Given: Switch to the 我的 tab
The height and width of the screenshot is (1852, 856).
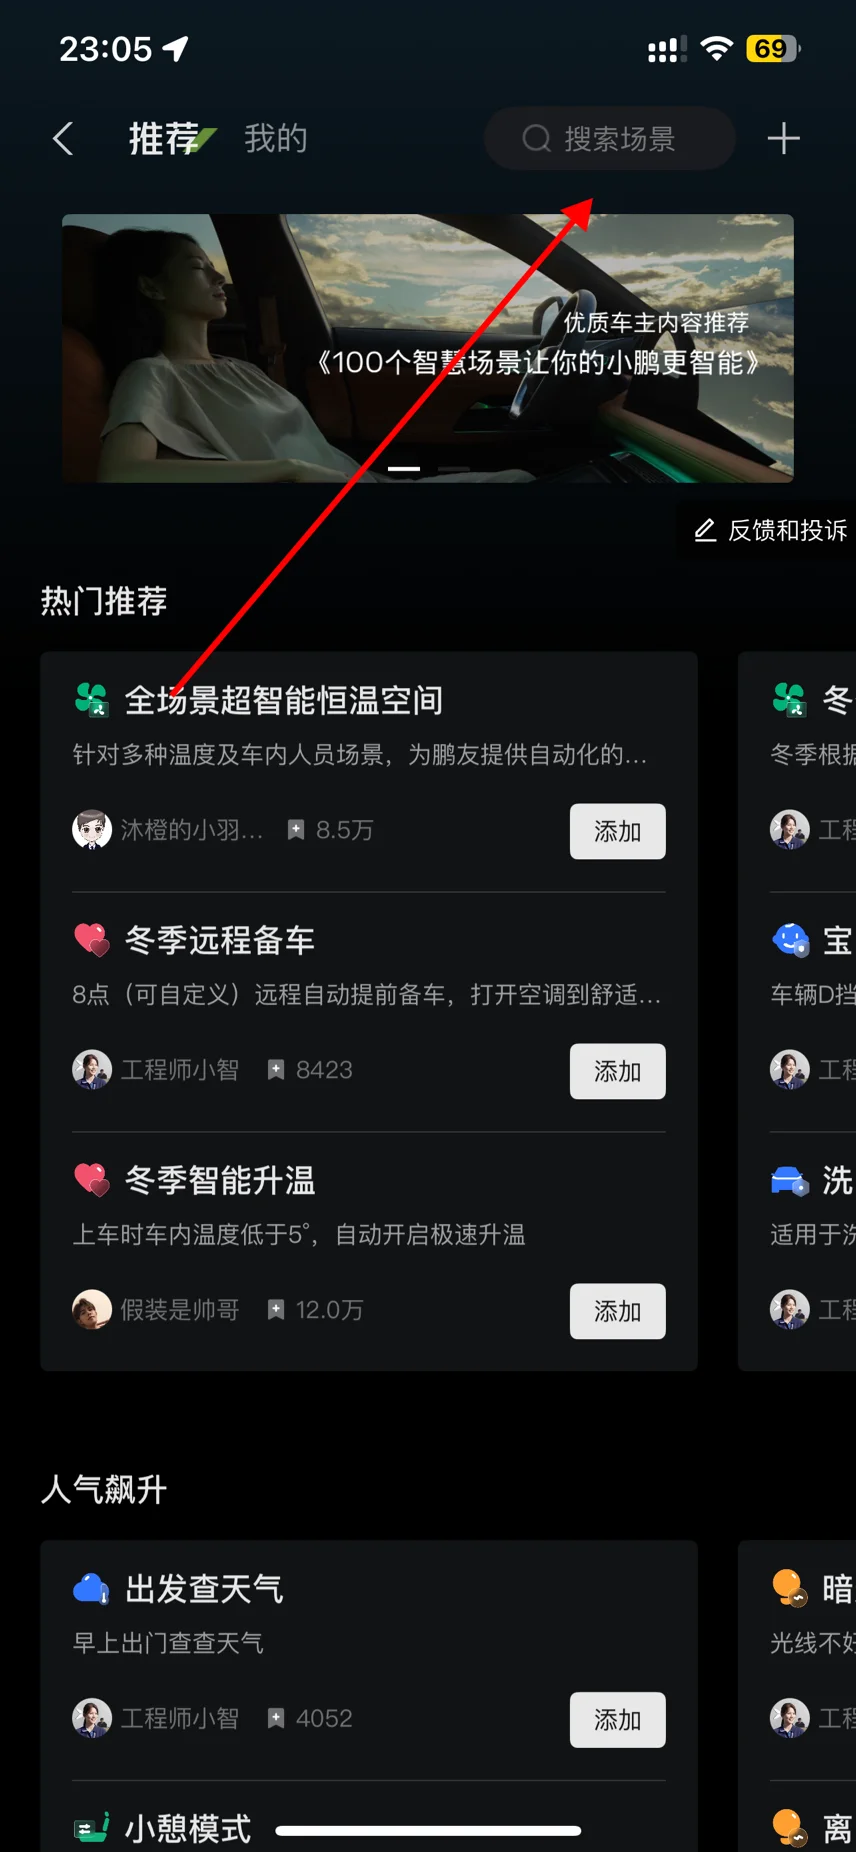Looking at the screenshot, I should pyautogui.click(x=276, y=139).
